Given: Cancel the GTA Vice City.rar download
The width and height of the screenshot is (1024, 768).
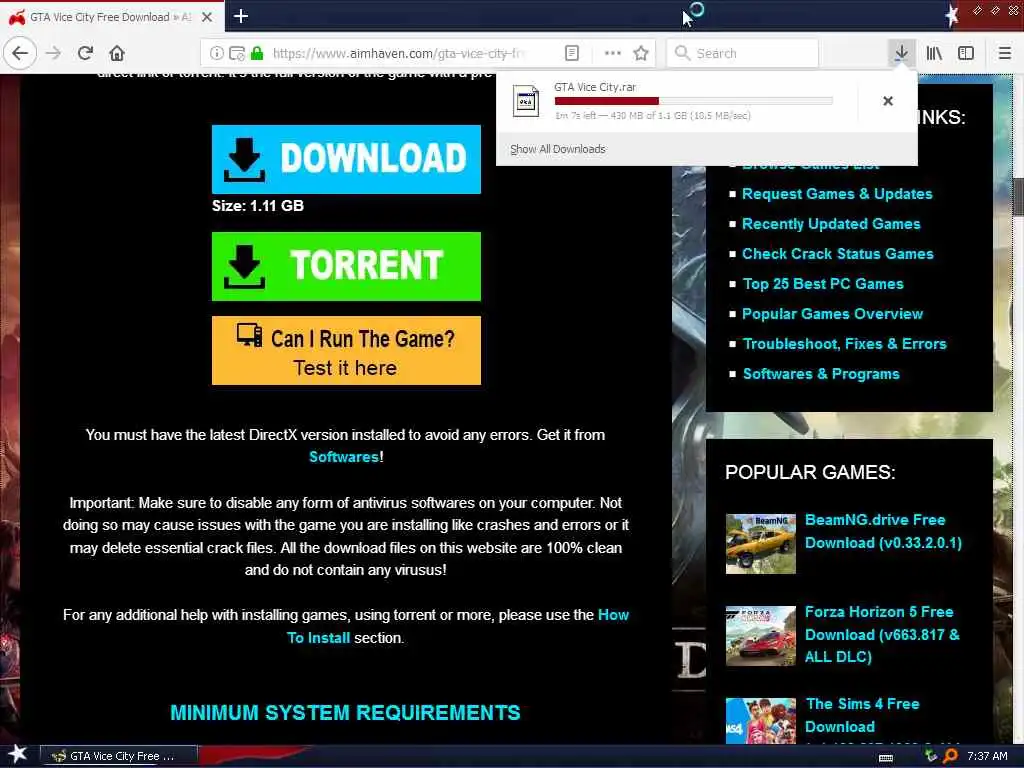Looking at the screenshot, I should (888, 101).
